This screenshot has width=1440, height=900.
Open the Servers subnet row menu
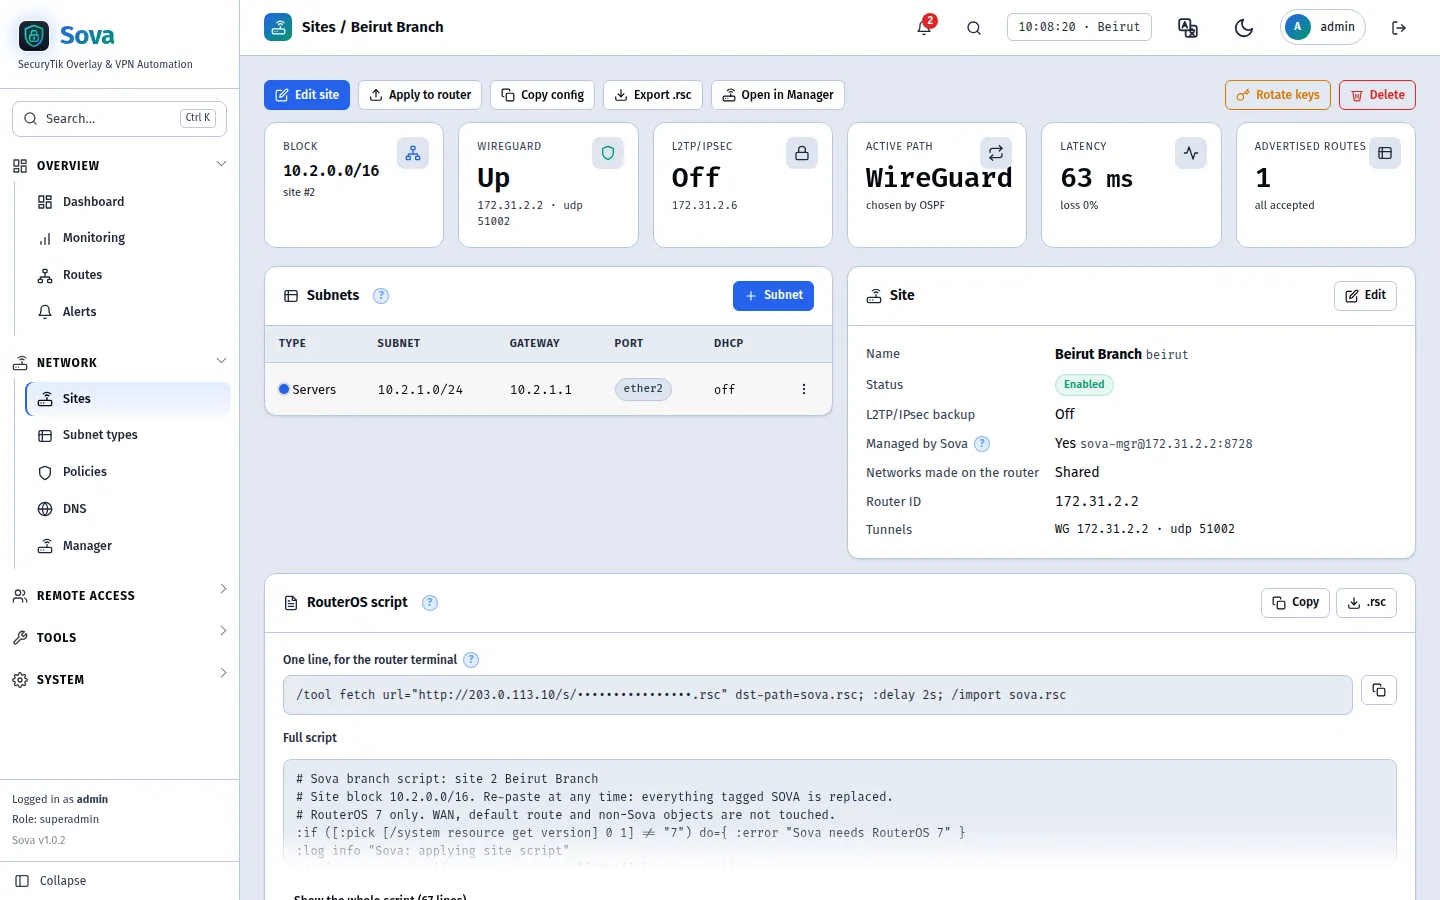[x=804, y=389]
